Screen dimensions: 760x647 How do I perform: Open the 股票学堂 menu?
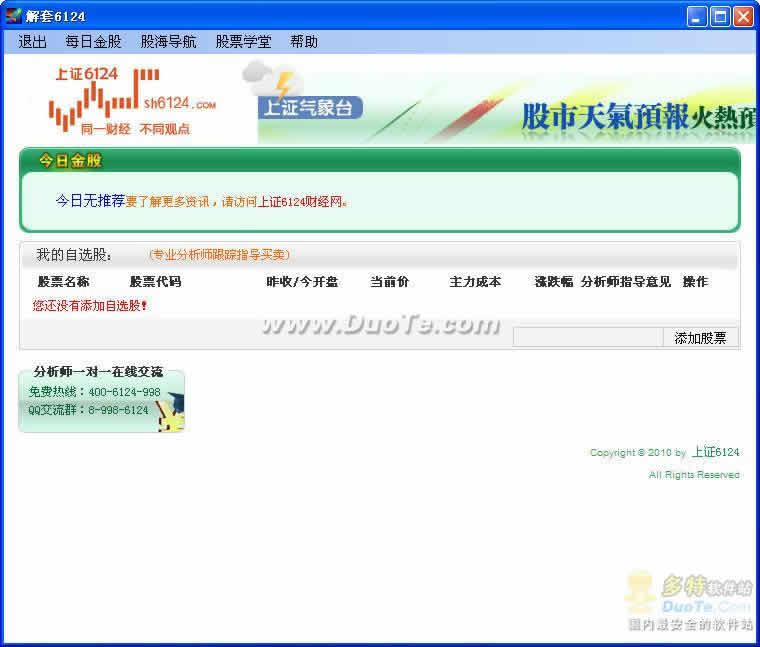point(243,42)
